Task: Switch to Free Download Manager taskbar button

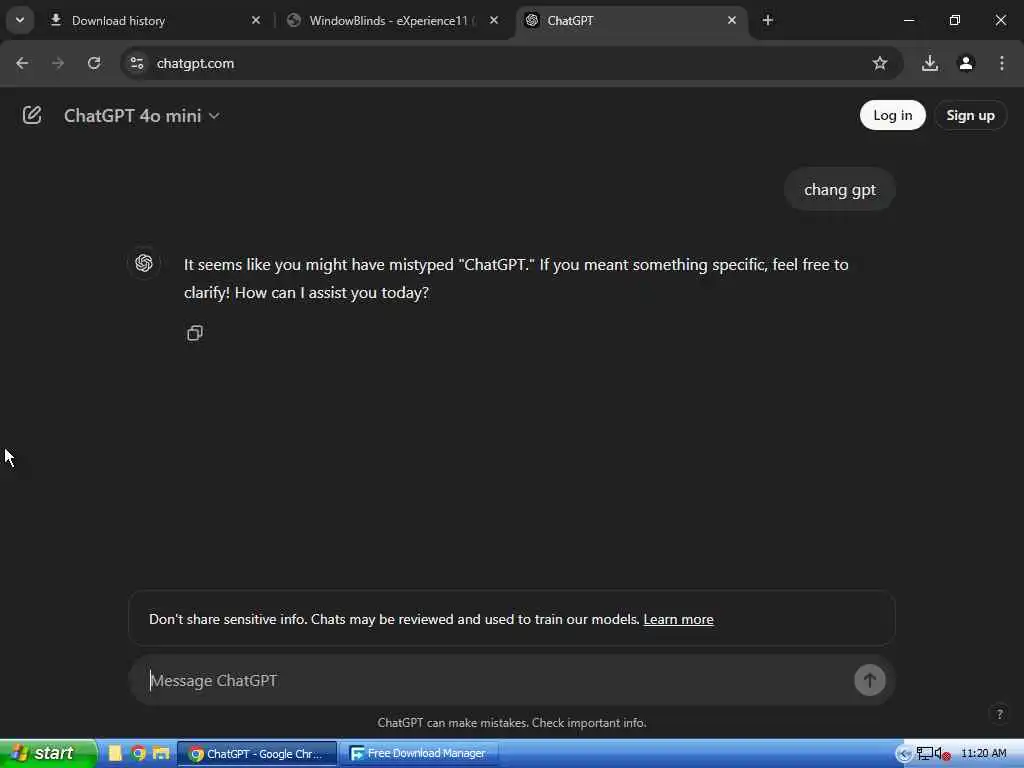Action: pyautogui.click(x=419, y=754)
